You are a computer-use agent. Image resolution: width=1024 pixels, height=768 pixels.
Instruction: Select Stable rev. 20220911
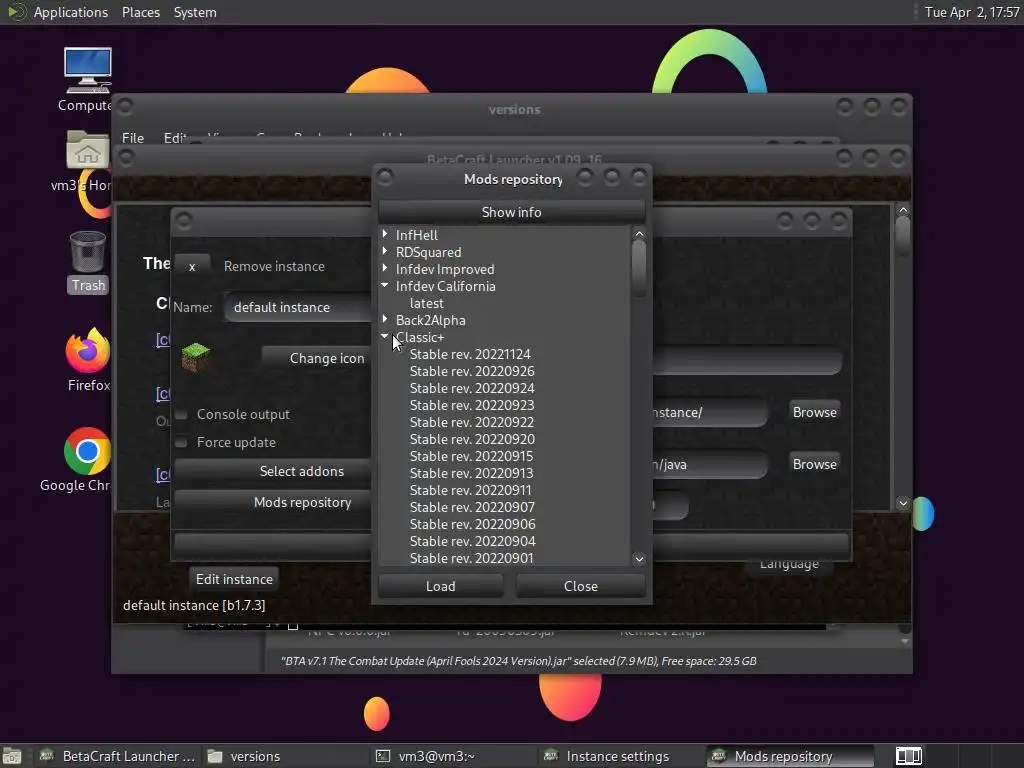(x=470, y=490)
